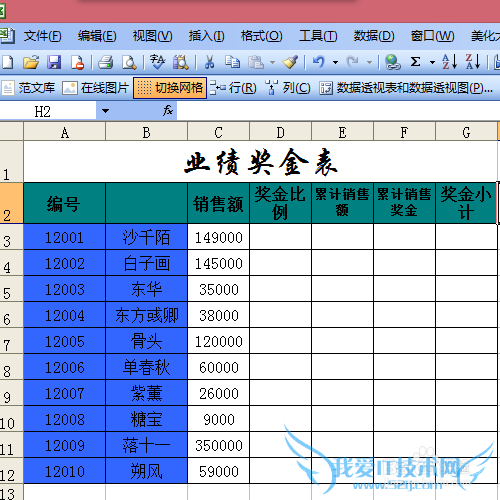Click the Research binoculars icon

click(181, 62)
